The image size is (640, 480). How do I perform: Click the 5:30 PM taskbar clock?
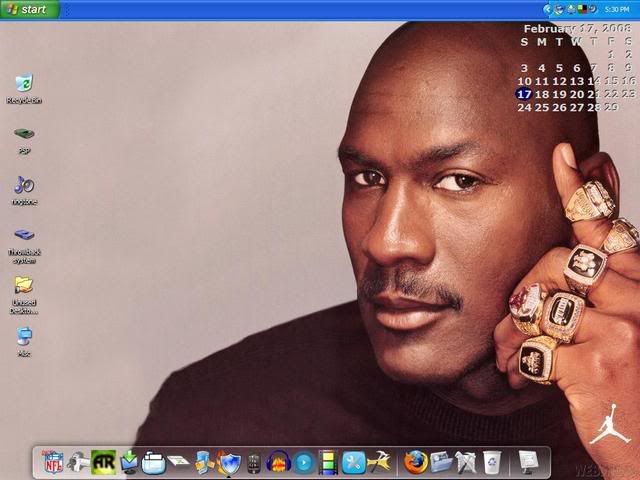[x=617, y=9]
